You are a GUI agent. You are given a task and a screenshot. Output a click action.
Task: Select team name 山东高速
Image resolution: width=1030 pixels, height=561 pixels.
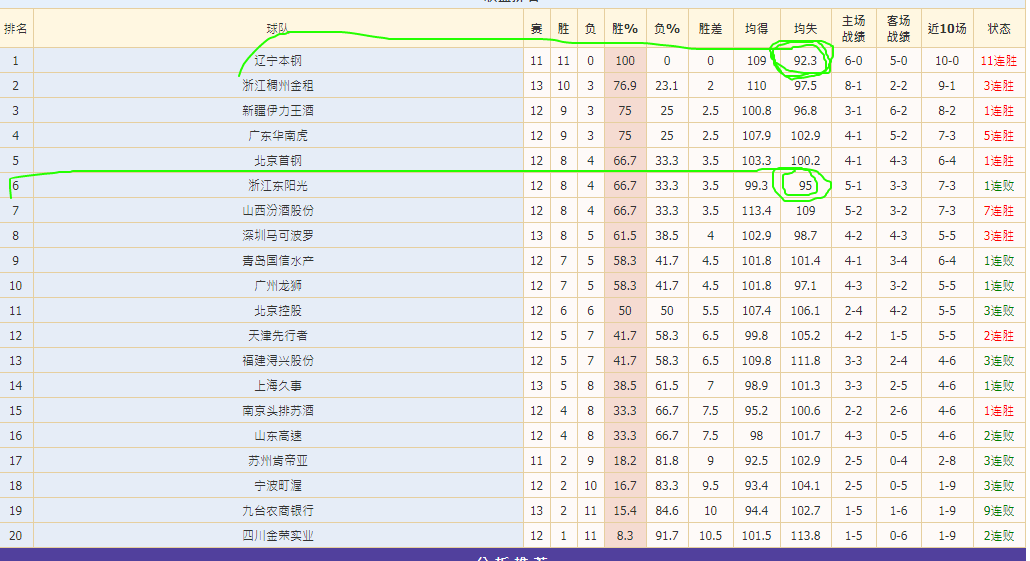[x=278, y=435]
